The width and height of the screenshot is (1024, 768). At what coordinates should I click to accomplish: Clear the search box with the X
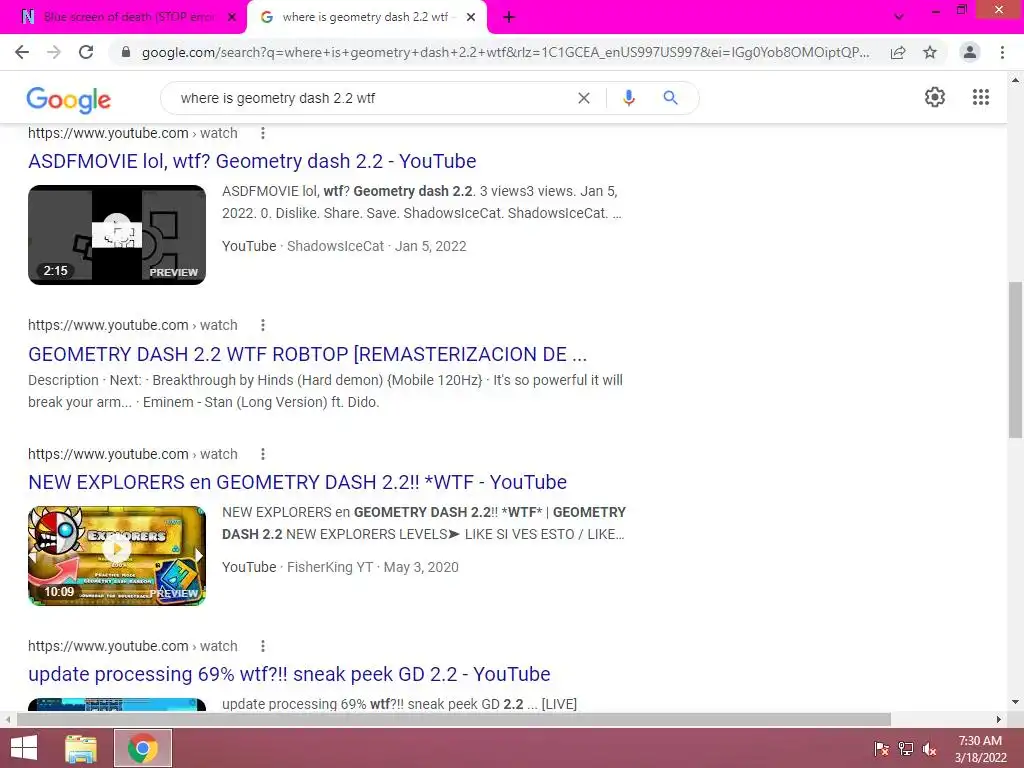[x=584, y=98]
